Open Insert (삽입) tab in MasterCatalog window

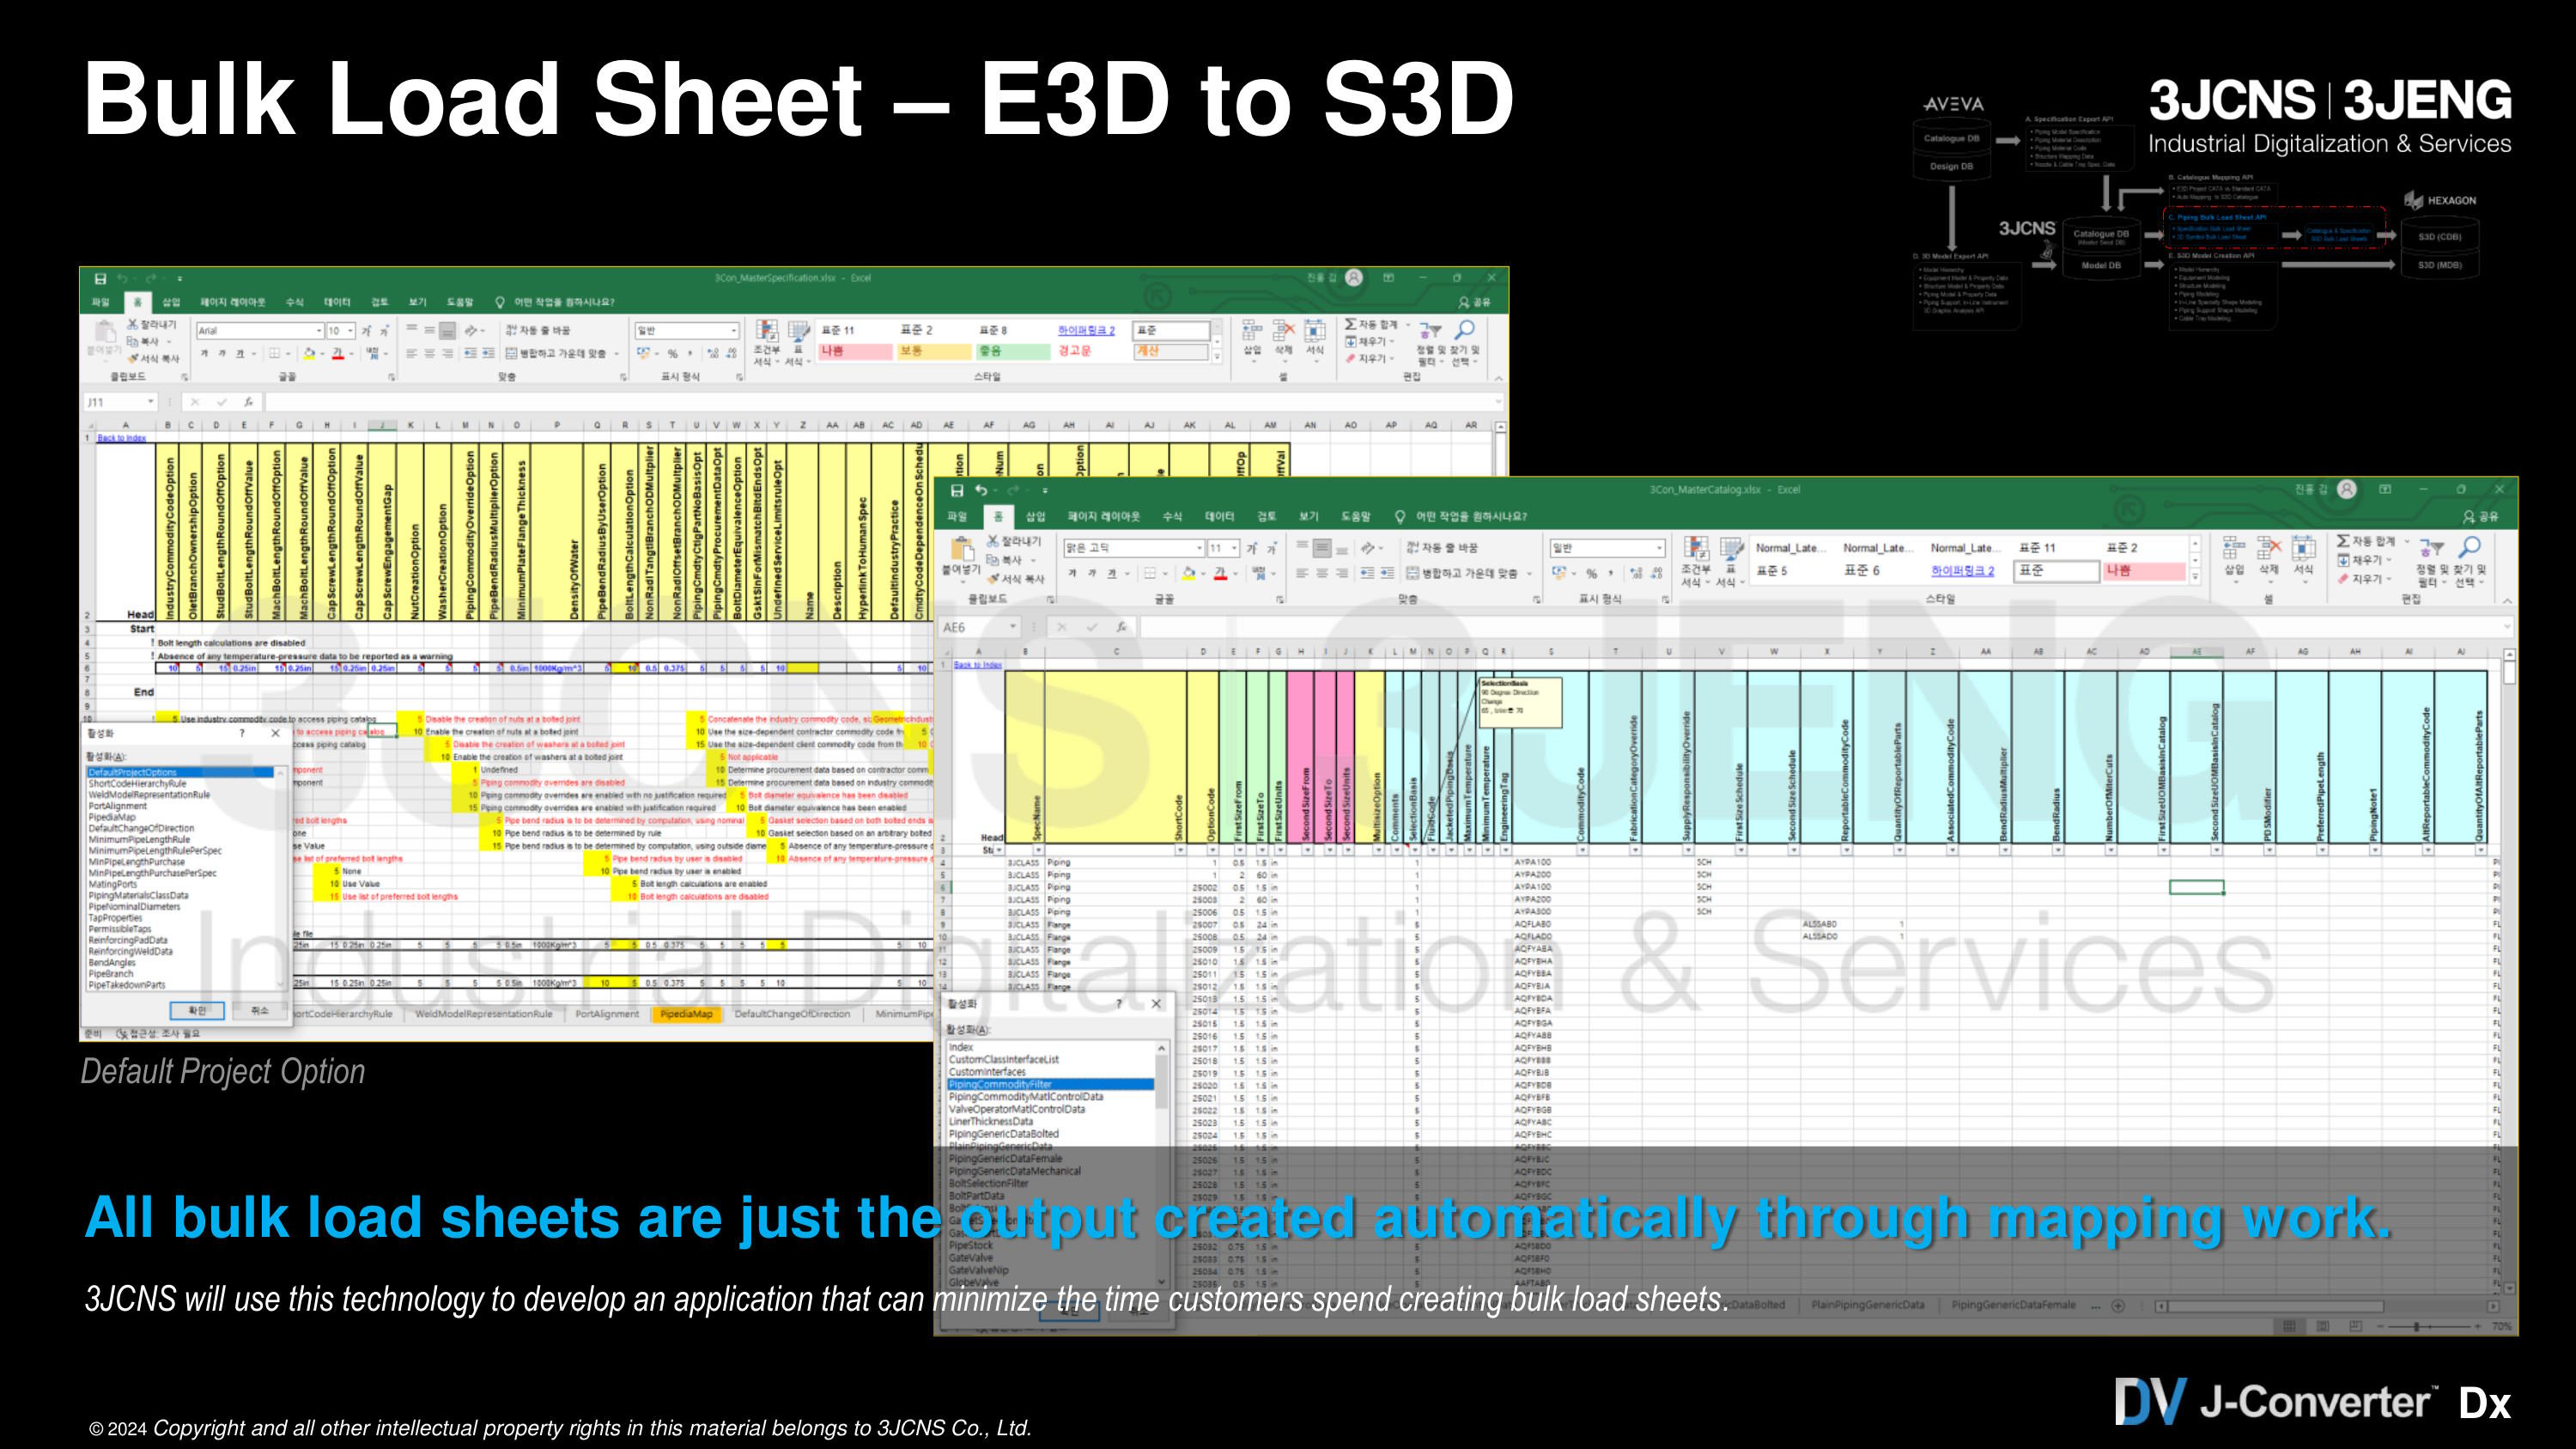pos(1036,516)
